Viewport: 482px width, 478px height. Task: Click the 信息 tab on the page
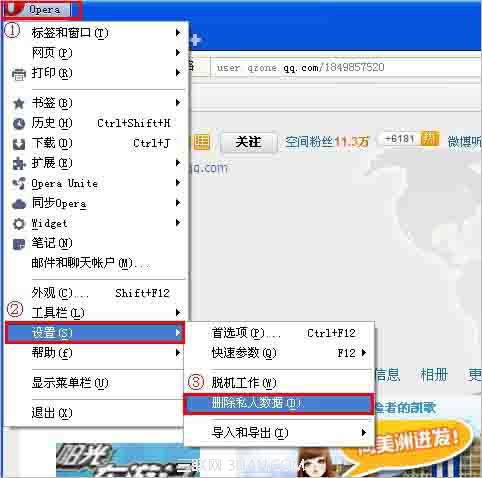tap(387, 375)
